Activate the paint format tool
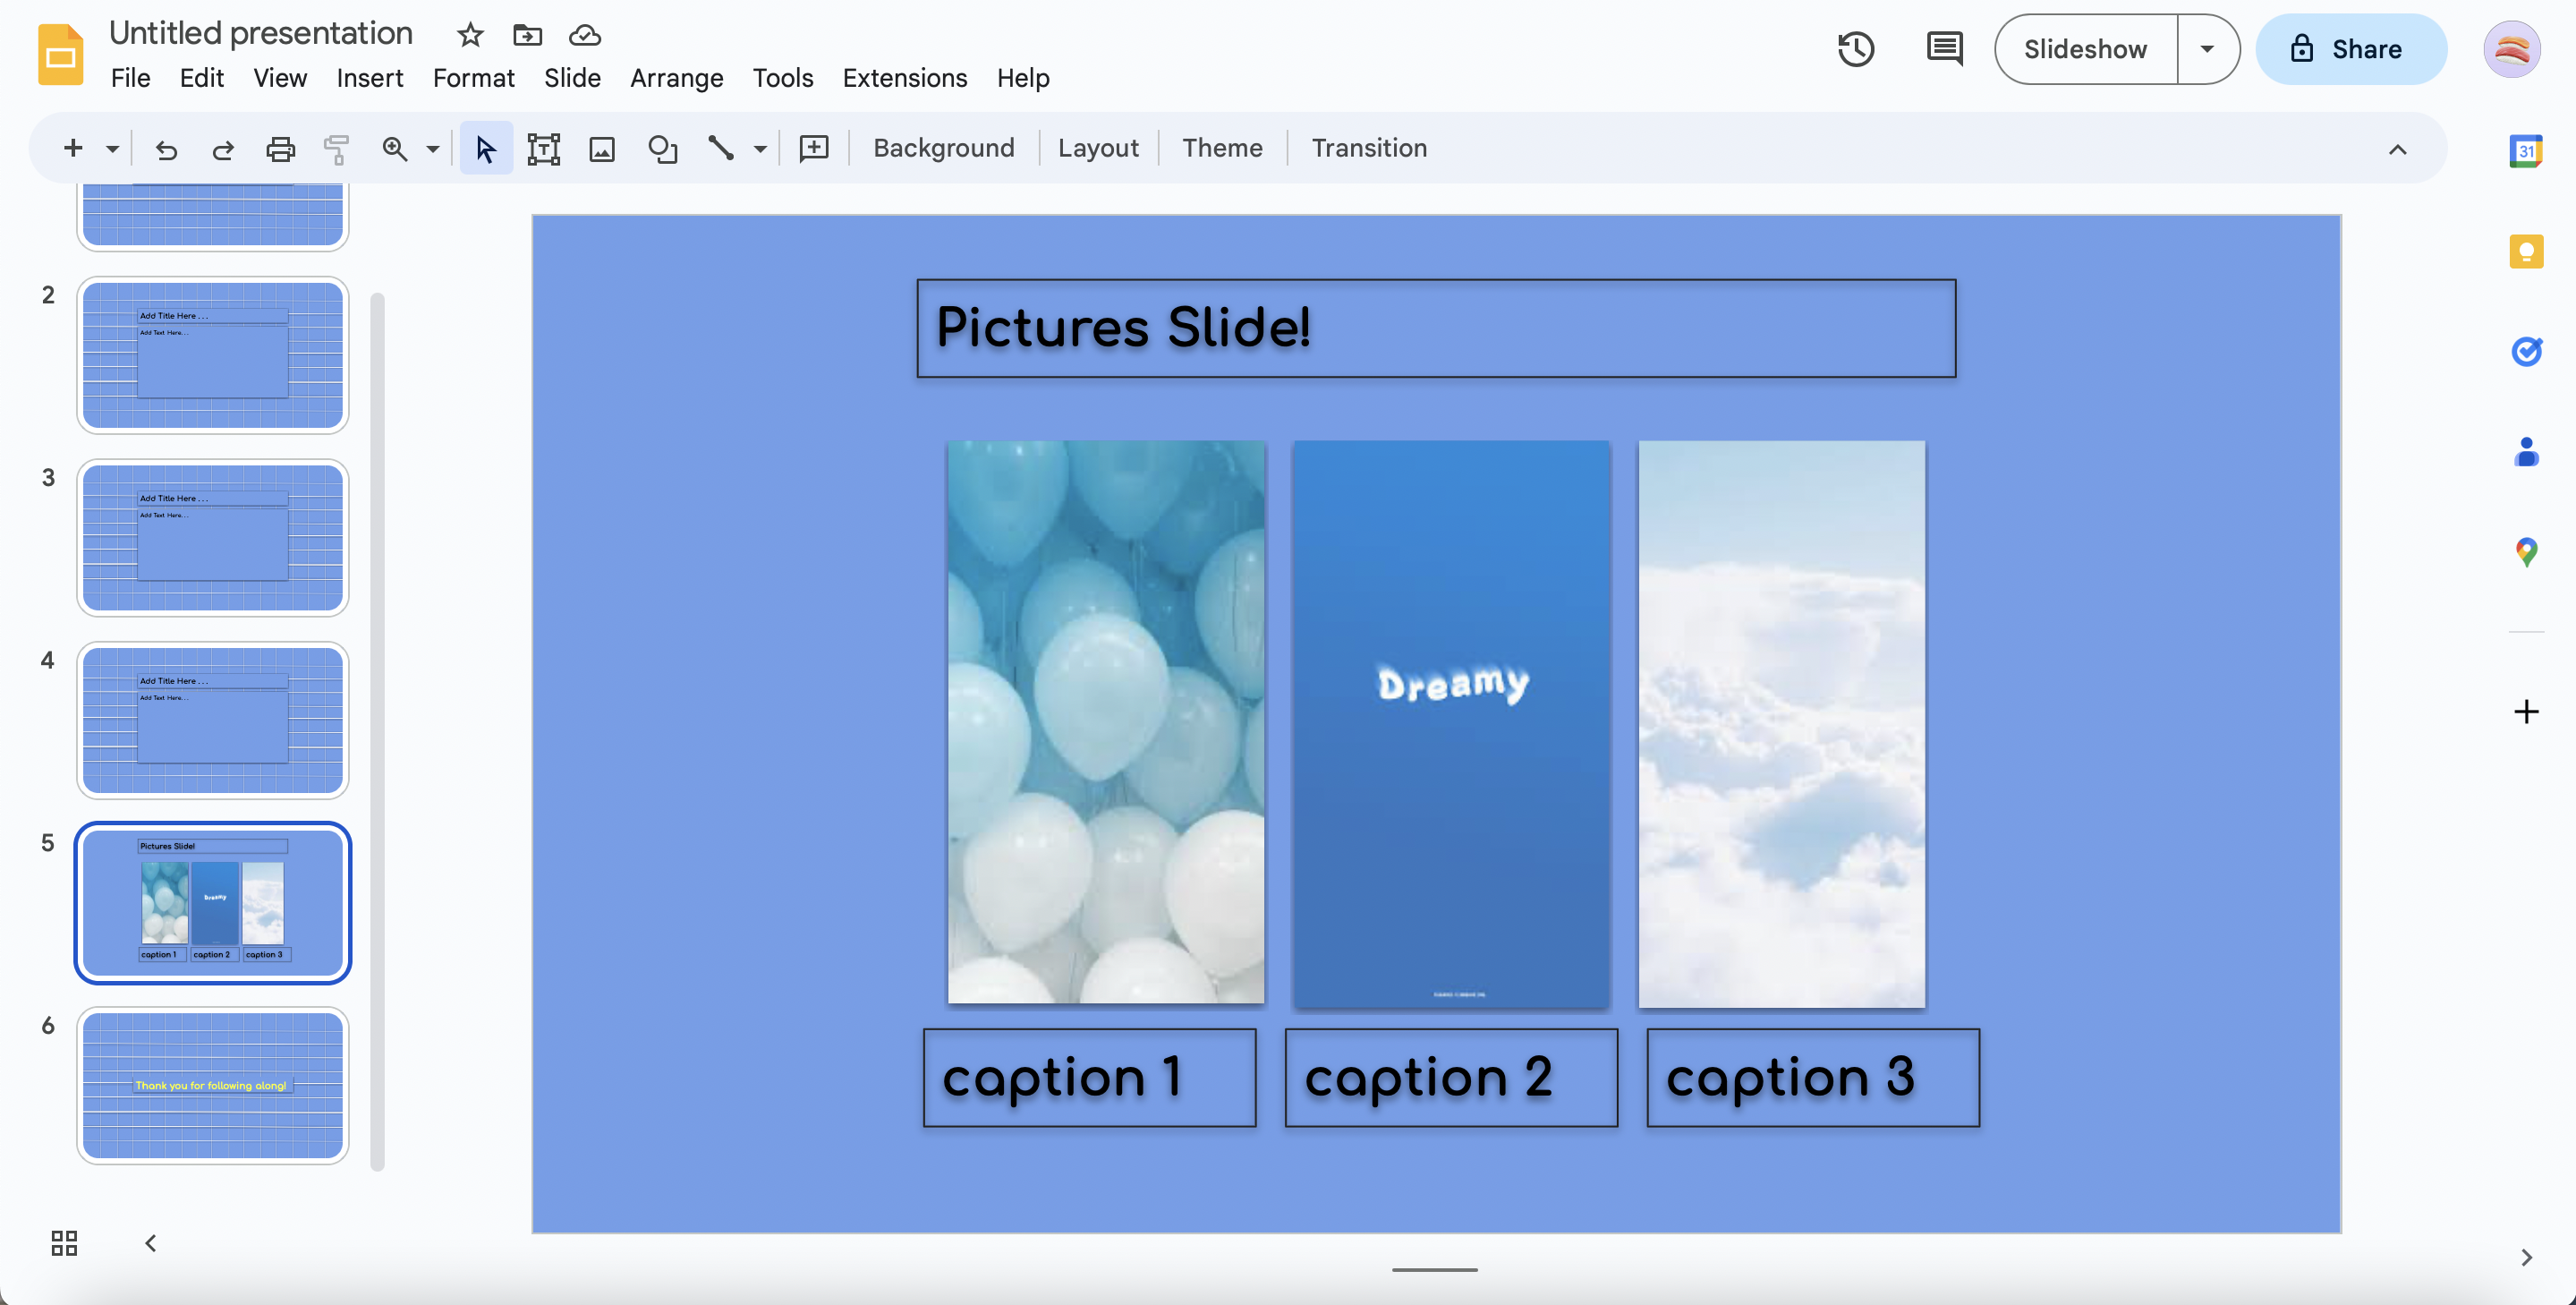Viewport: 2576px width, 1305px height. point(337,149)
